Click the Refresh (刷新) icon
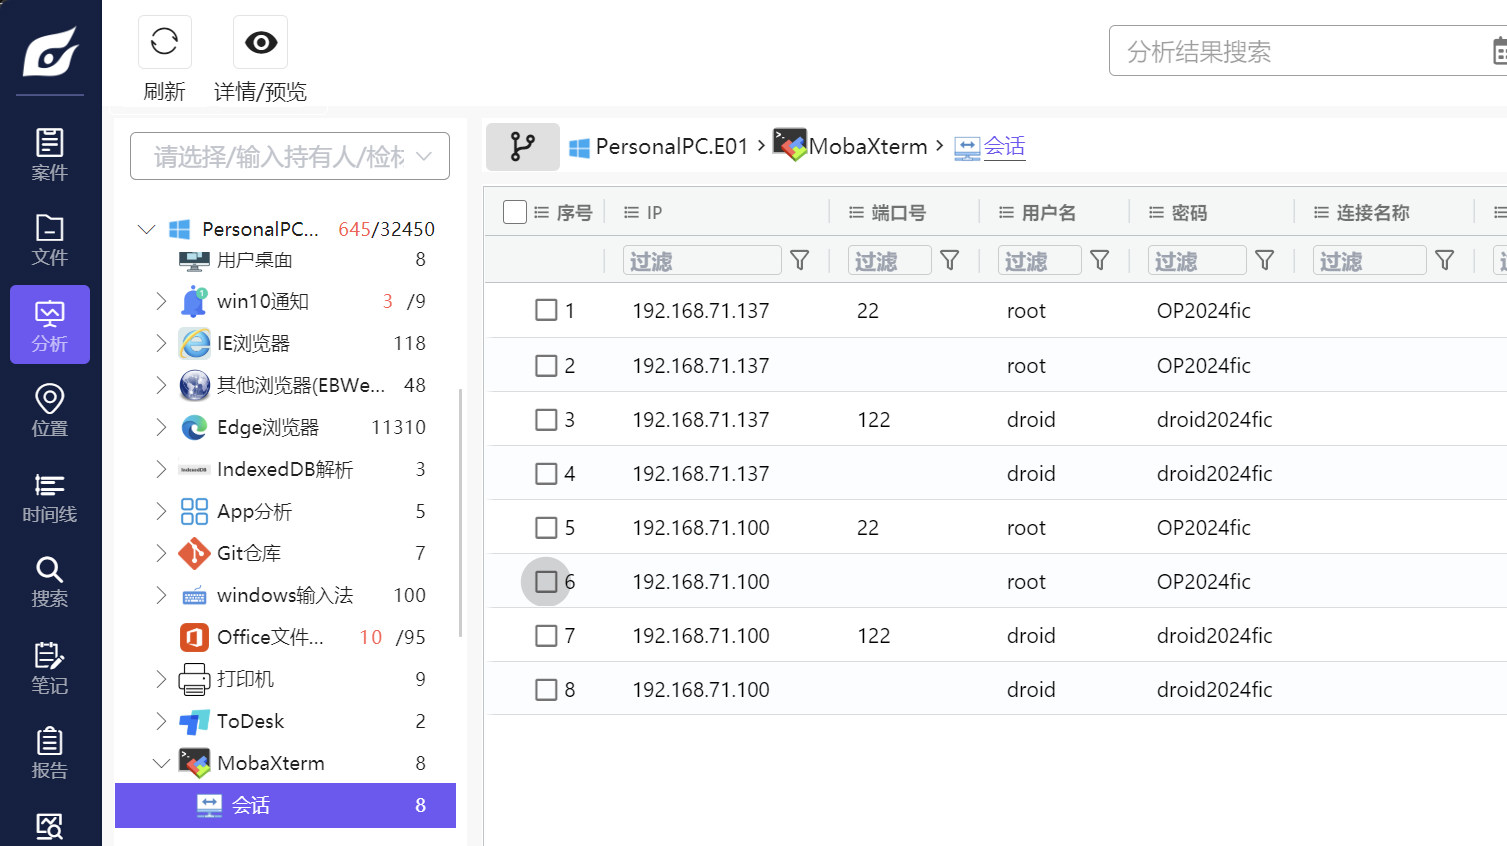Screen dimensions: 1507x846 164,42
